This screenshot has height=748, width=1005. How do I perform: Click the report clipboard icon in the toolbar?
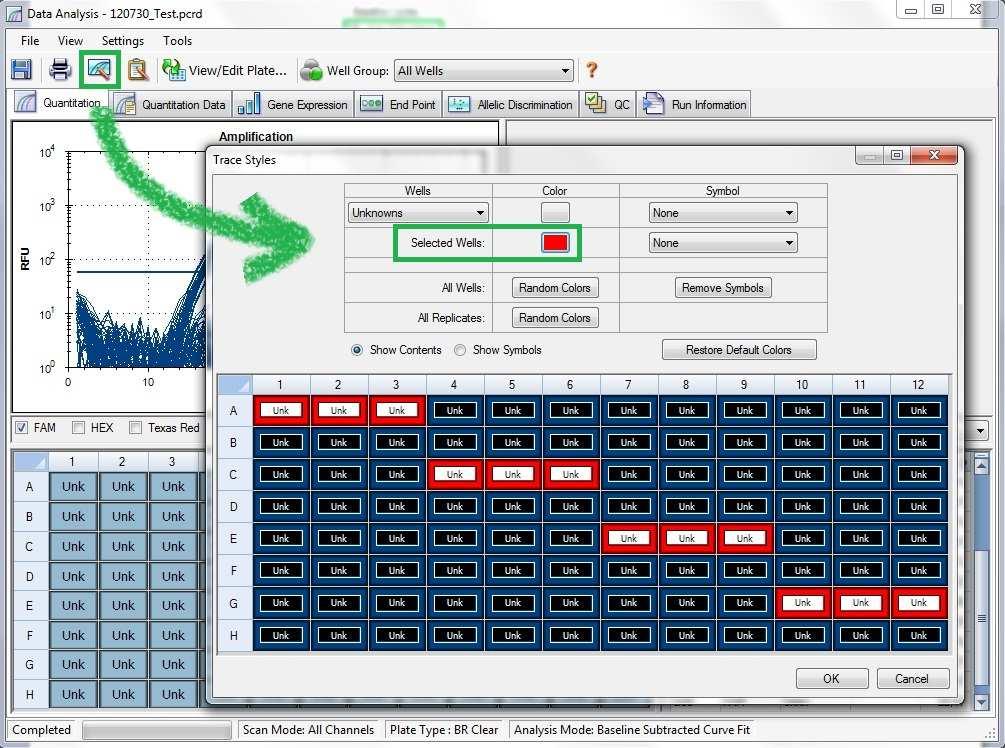point(138,69)
